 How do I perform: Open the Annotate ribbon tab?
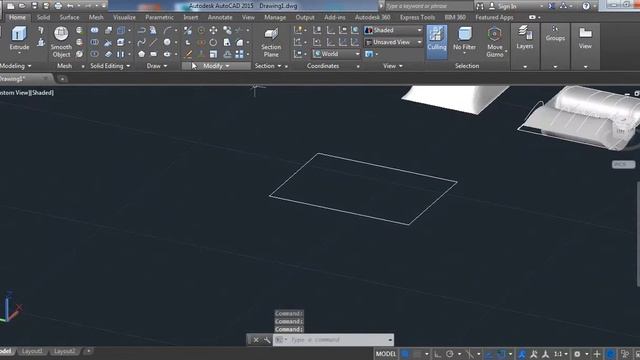click(x=220, y=18)
